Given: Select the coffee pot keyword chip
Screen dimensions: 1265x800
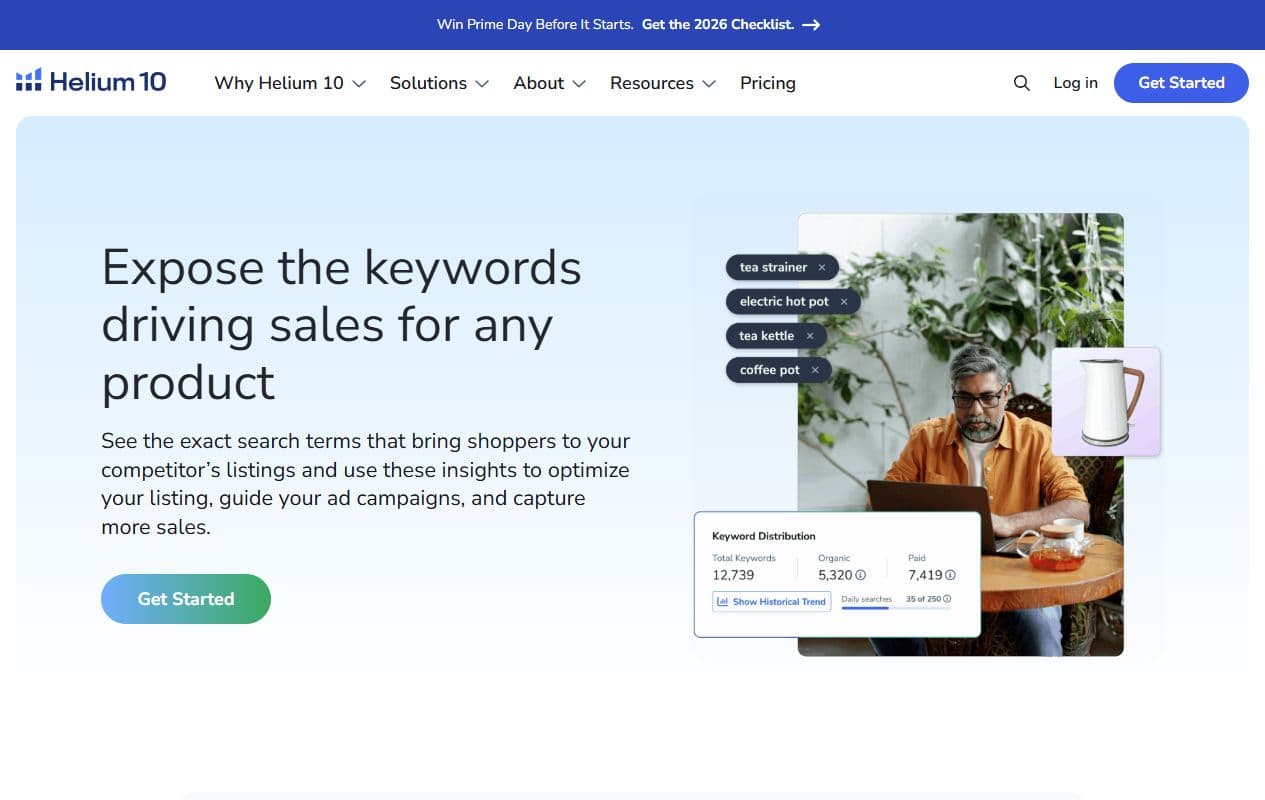Looking at the screenshot, I should (779, 370).
